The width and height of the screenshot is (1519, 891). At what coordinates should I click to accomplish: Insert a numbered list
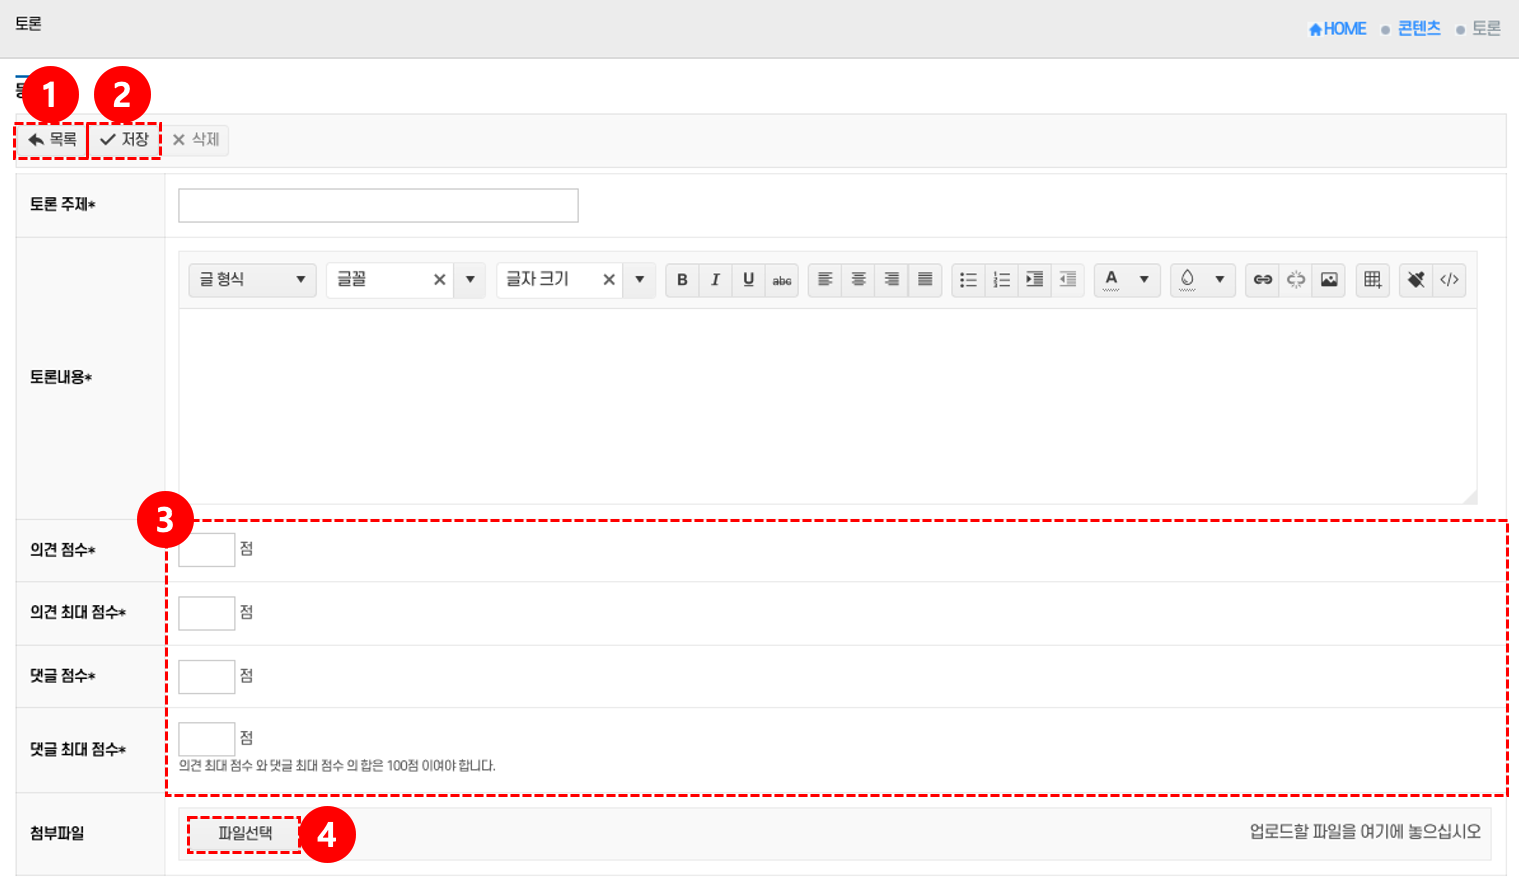pos(1001,280)
